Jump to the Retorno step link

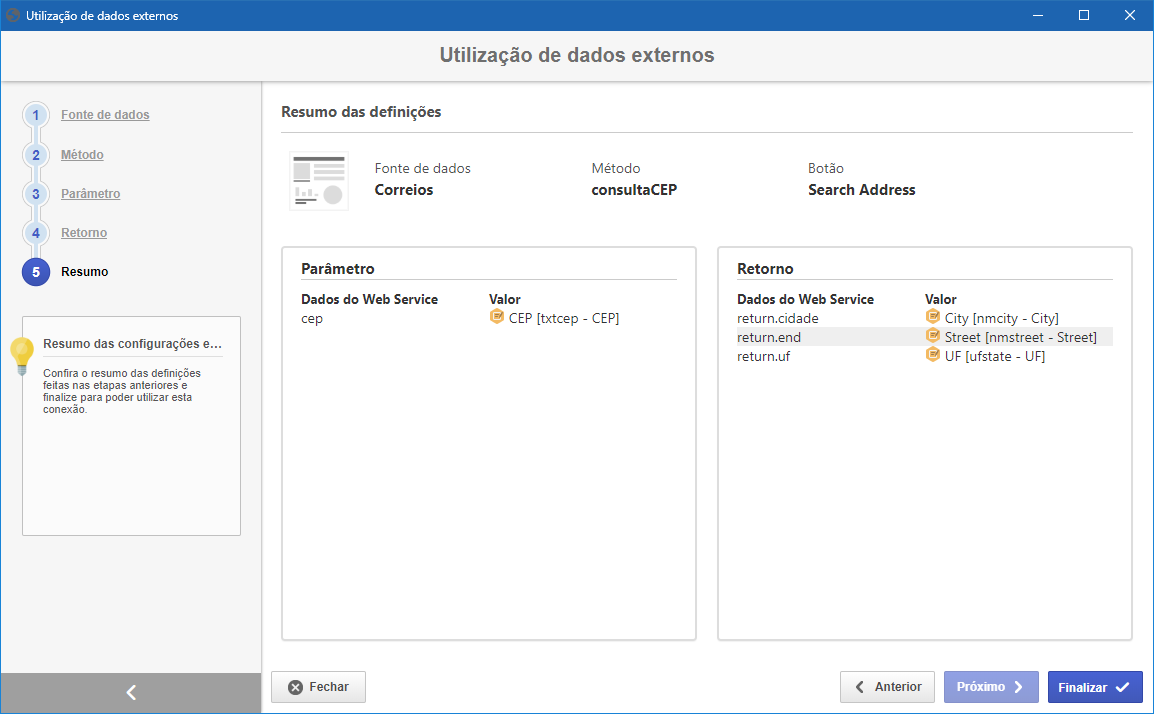[x=84, y=233]
